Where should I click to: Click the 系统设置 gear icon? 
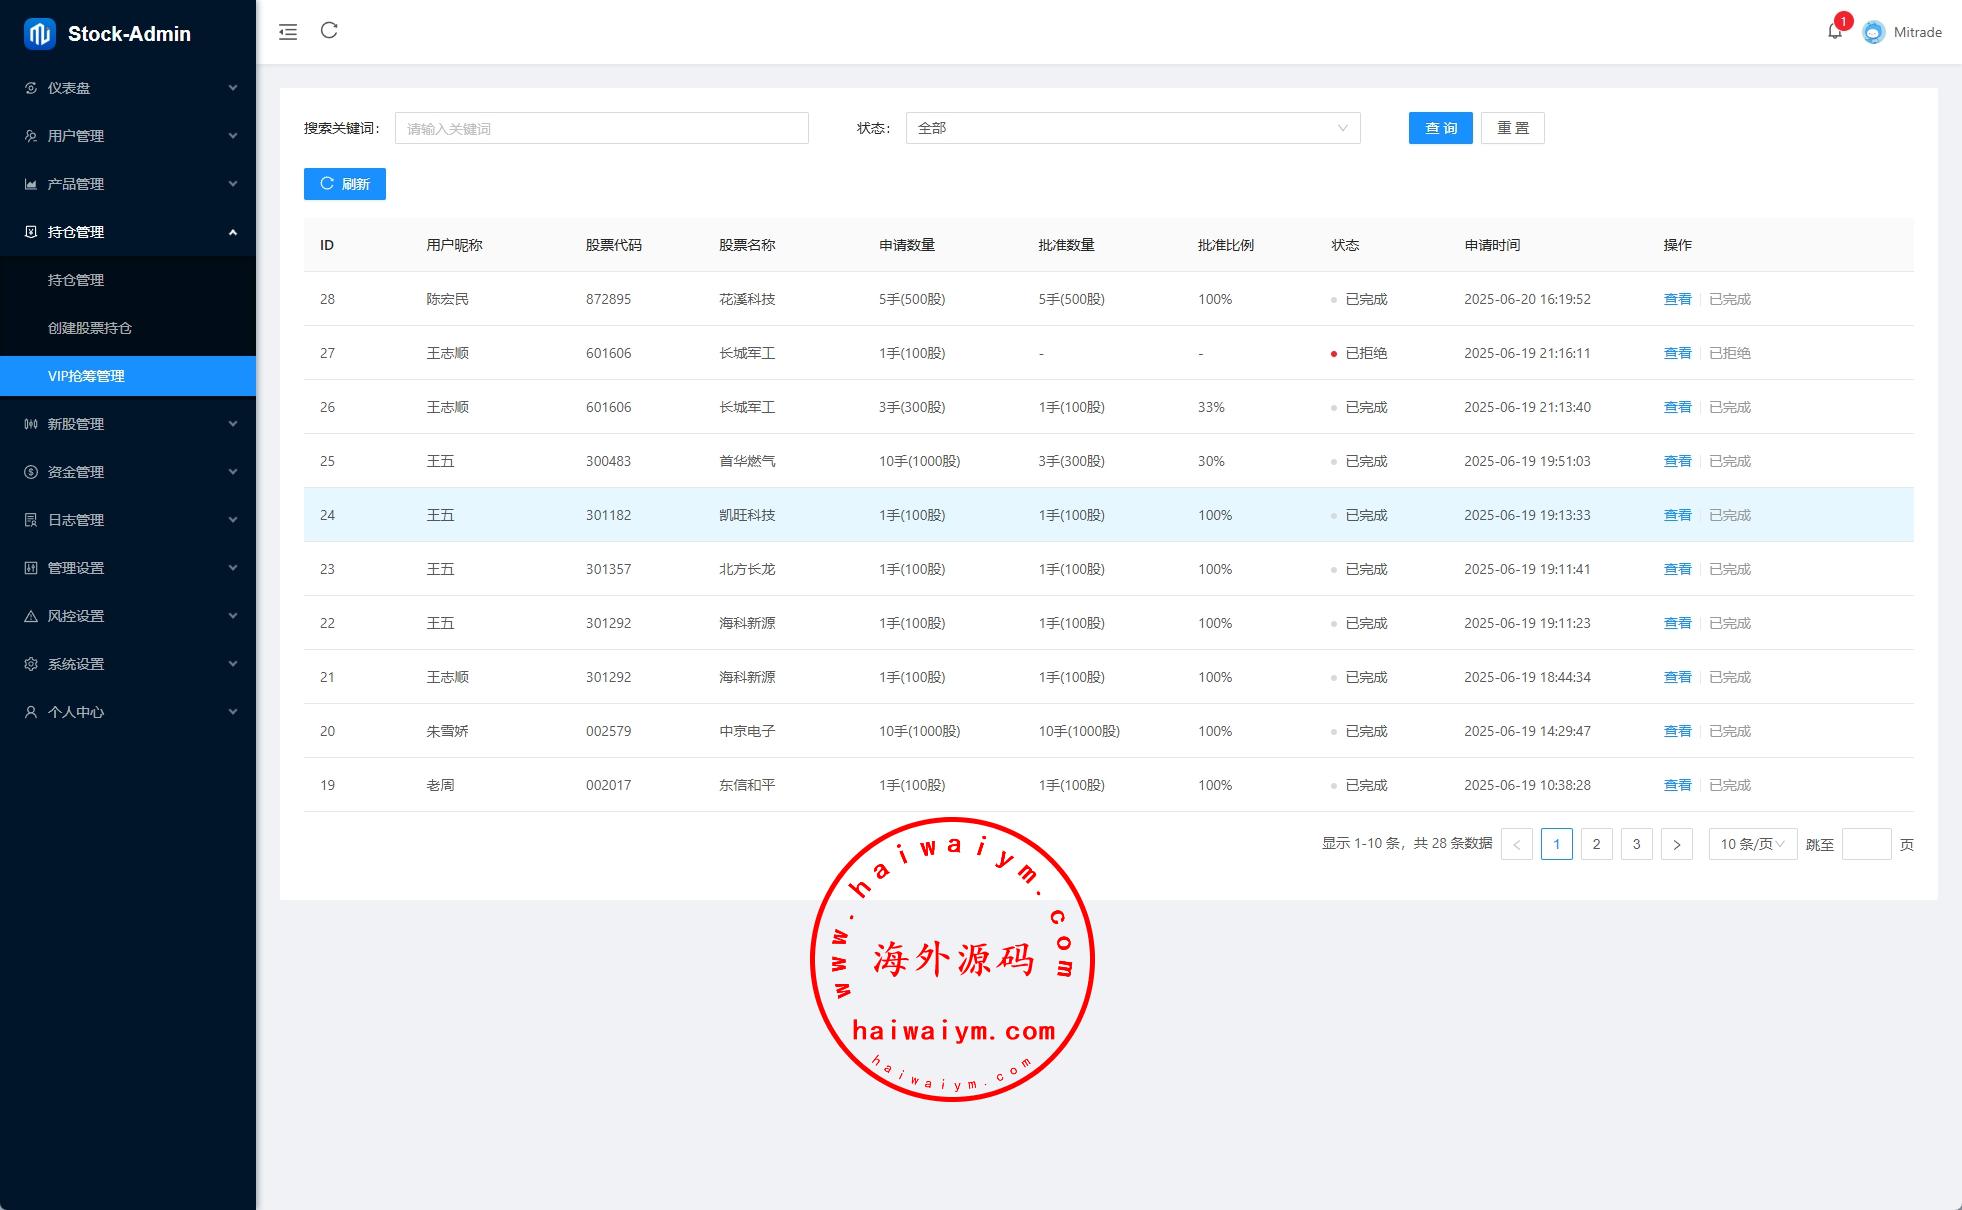click(x=31, y=664)
